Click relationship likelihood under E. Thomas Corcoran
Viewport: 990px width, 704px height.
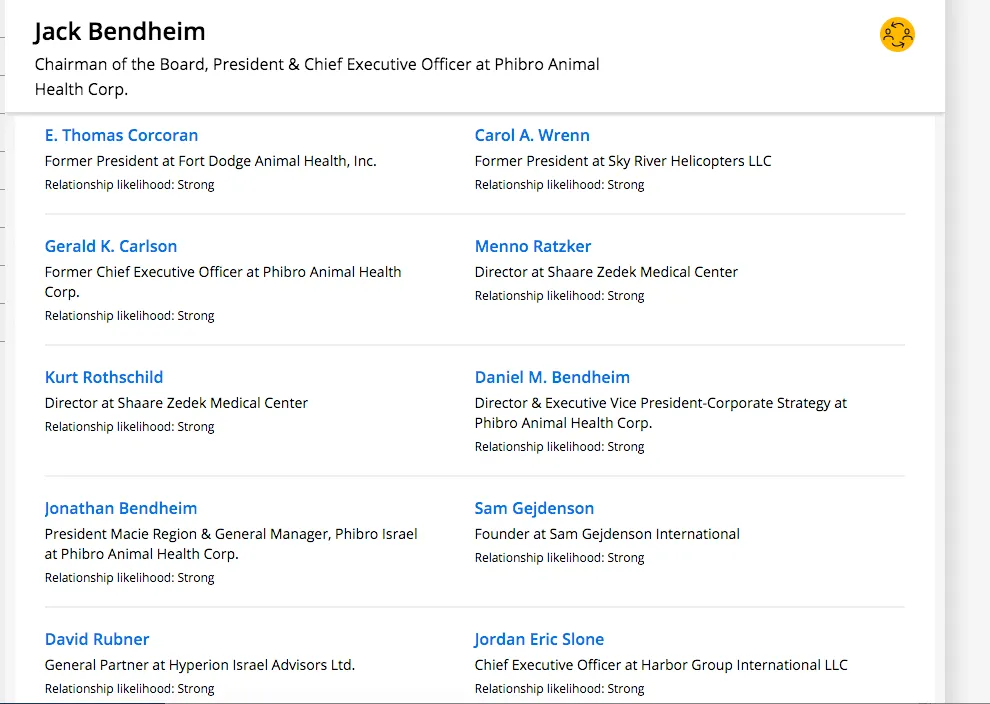(129, 185)
